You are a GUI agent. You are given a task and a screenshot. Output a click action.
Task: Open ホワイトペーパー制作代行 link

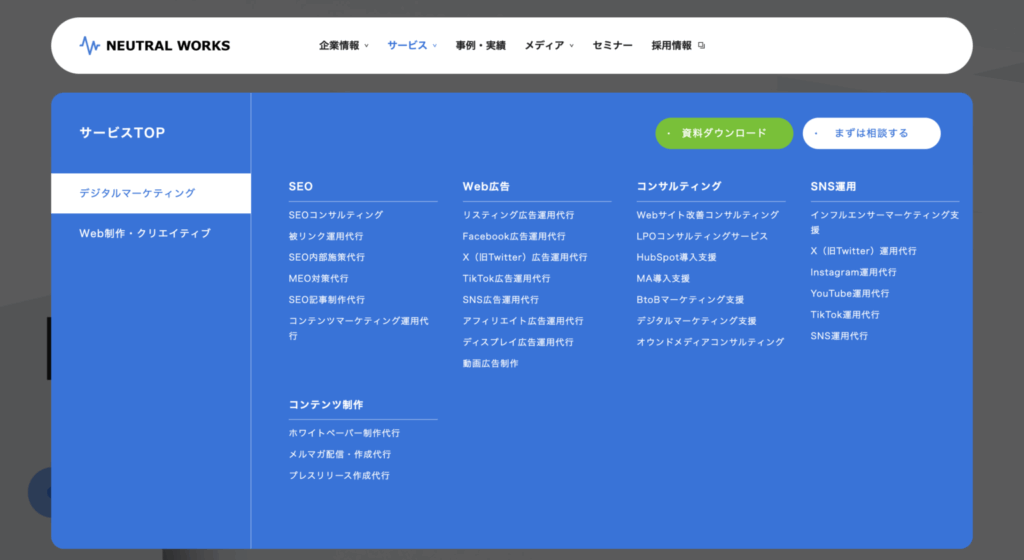tap(344, 433)
